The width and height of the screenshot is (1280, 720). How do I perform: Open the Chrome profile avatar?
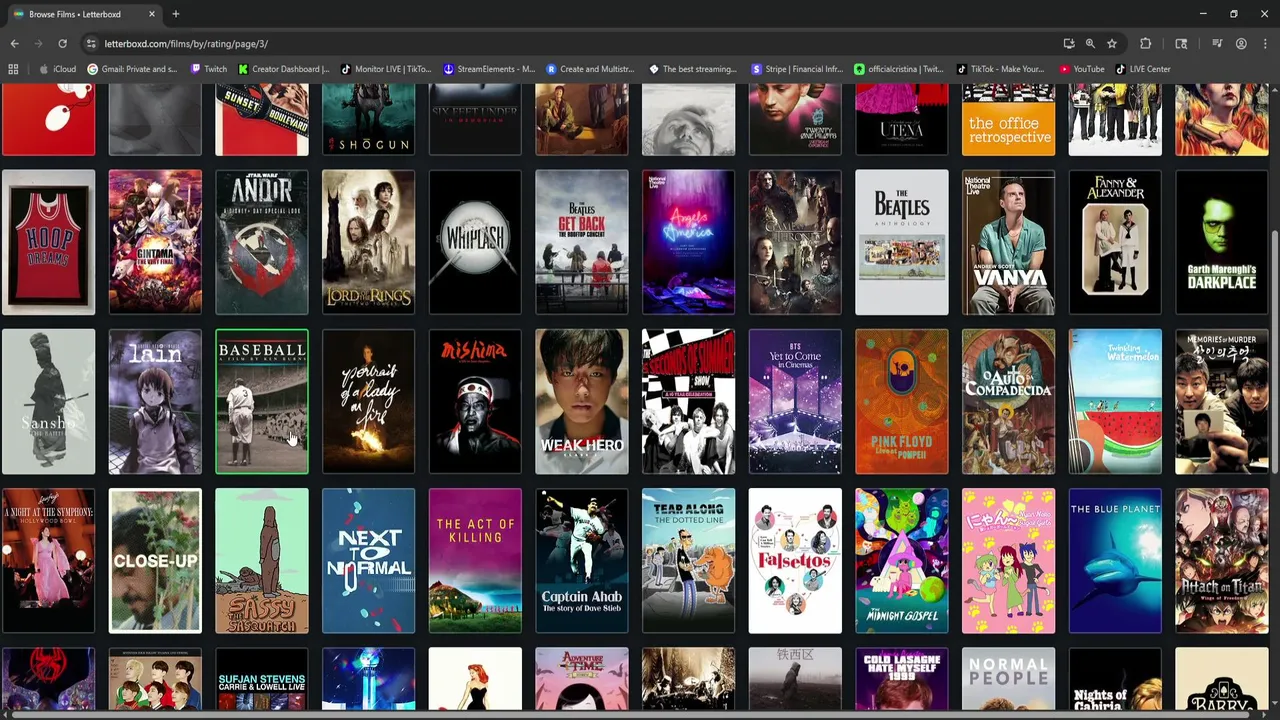point(1241,44)
